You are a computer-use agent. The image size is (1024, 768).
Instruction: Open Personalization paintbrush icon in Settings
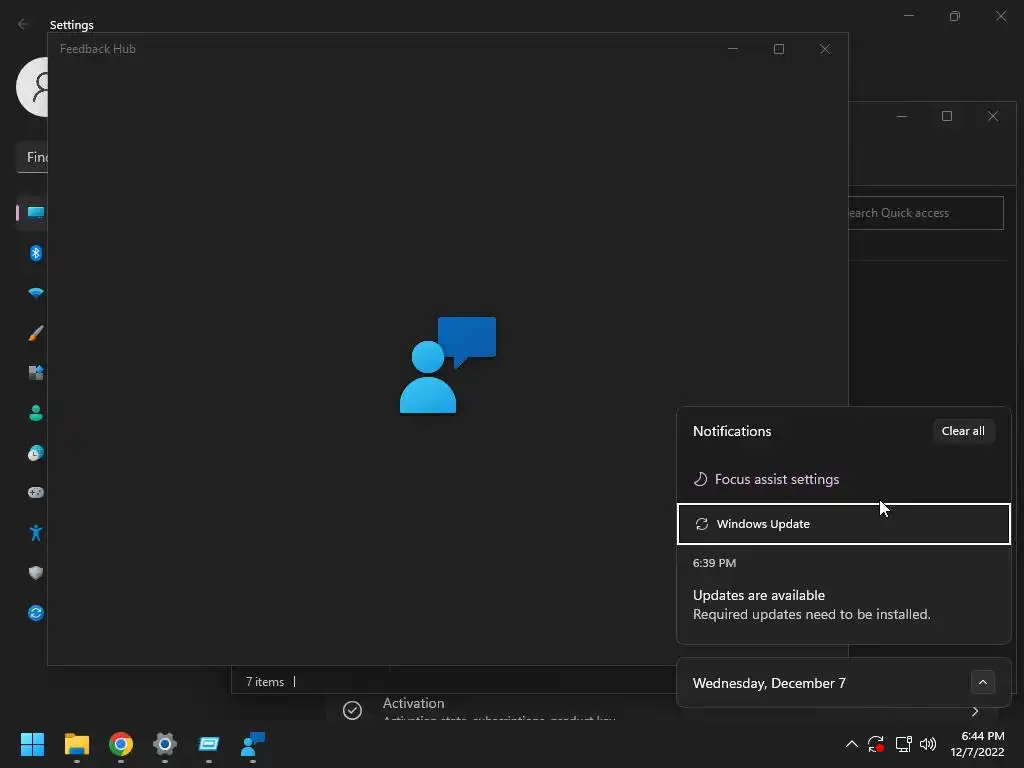pos(36,333)
